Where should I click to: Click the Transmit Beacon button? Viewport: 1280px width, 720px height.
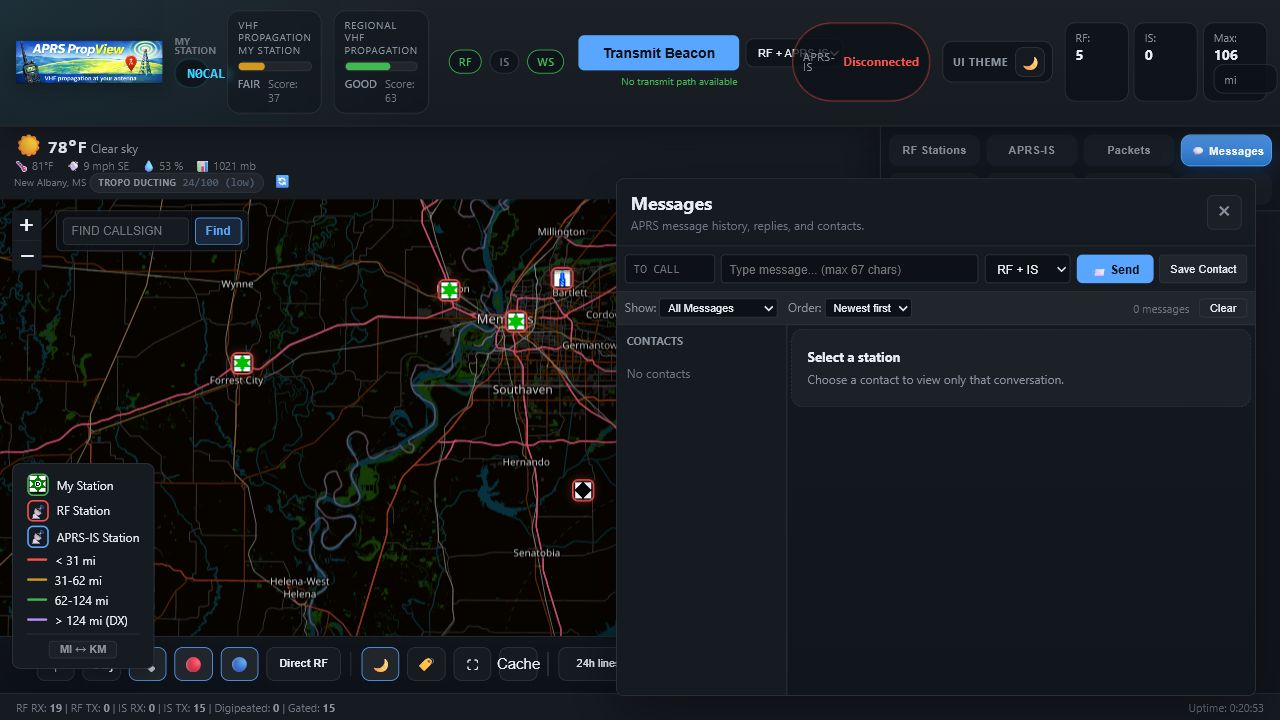coord(659,53)
